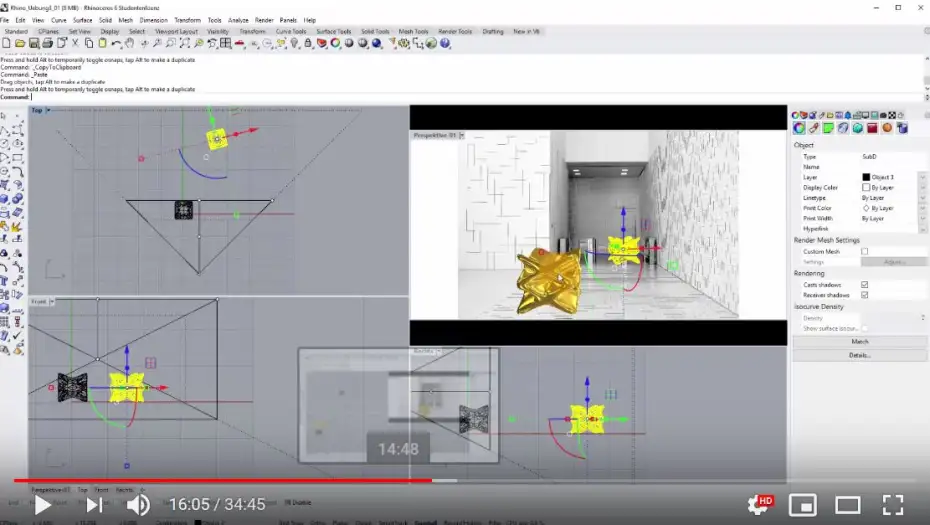Screen dimensions: 930x525
Task: Open the Perspective viewport title menu arrow
Action: [461, 136]
